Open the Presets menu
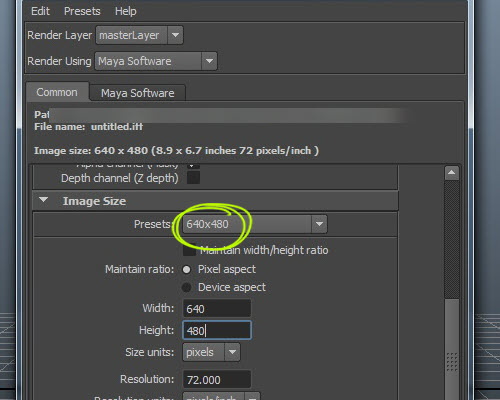 (x=82, y=11)
